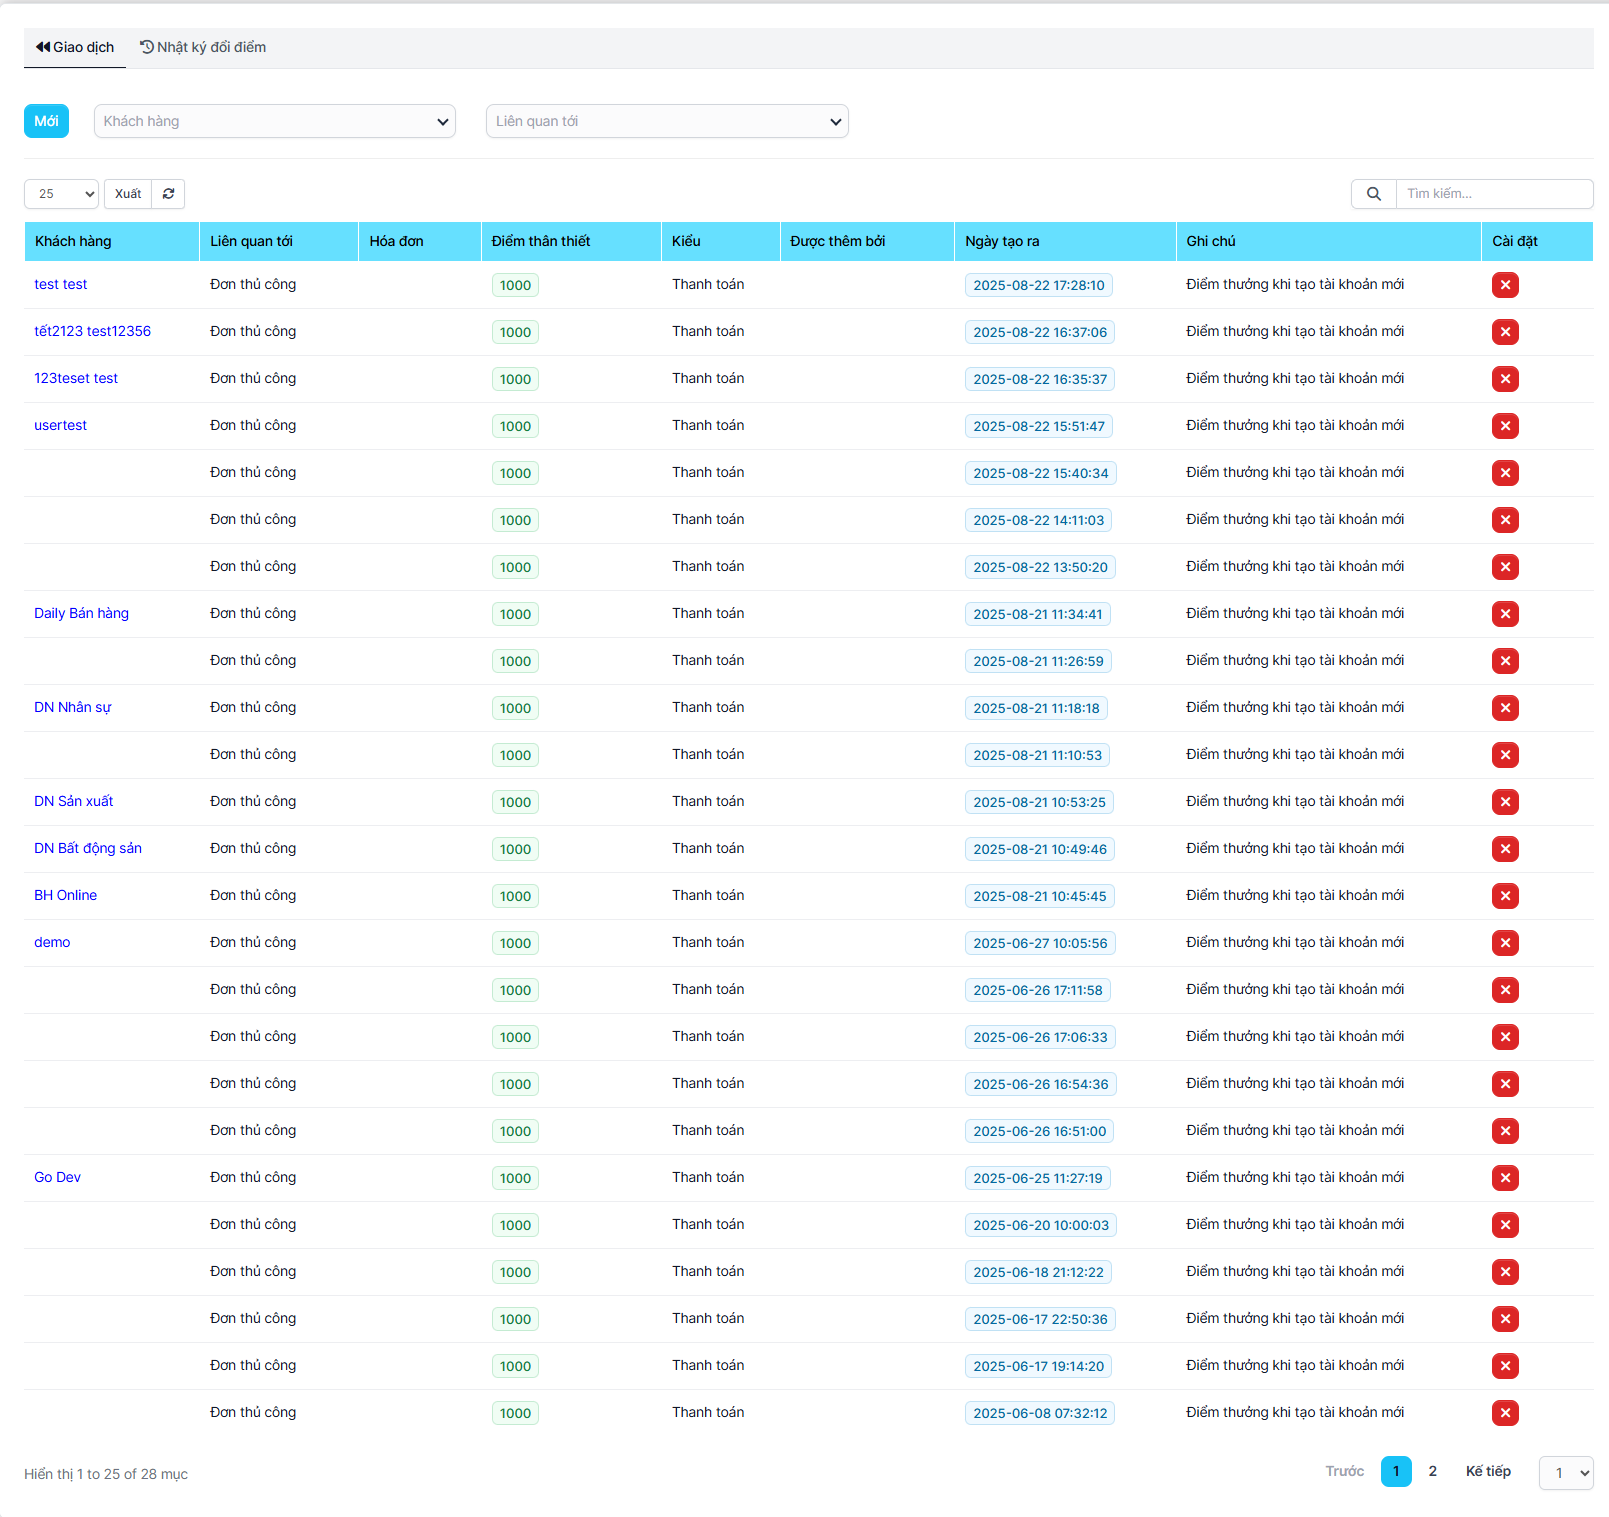The height and width of the screenshot is (1517, 1609).
Task: Open customer link "DN Sản xuất"
Action: [x=73, y=801]
